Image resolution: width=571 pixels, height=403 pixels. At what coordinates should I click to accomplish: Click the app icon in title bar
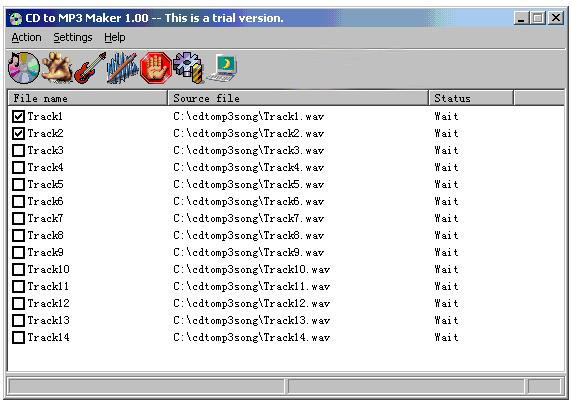[x=16, y=18]
